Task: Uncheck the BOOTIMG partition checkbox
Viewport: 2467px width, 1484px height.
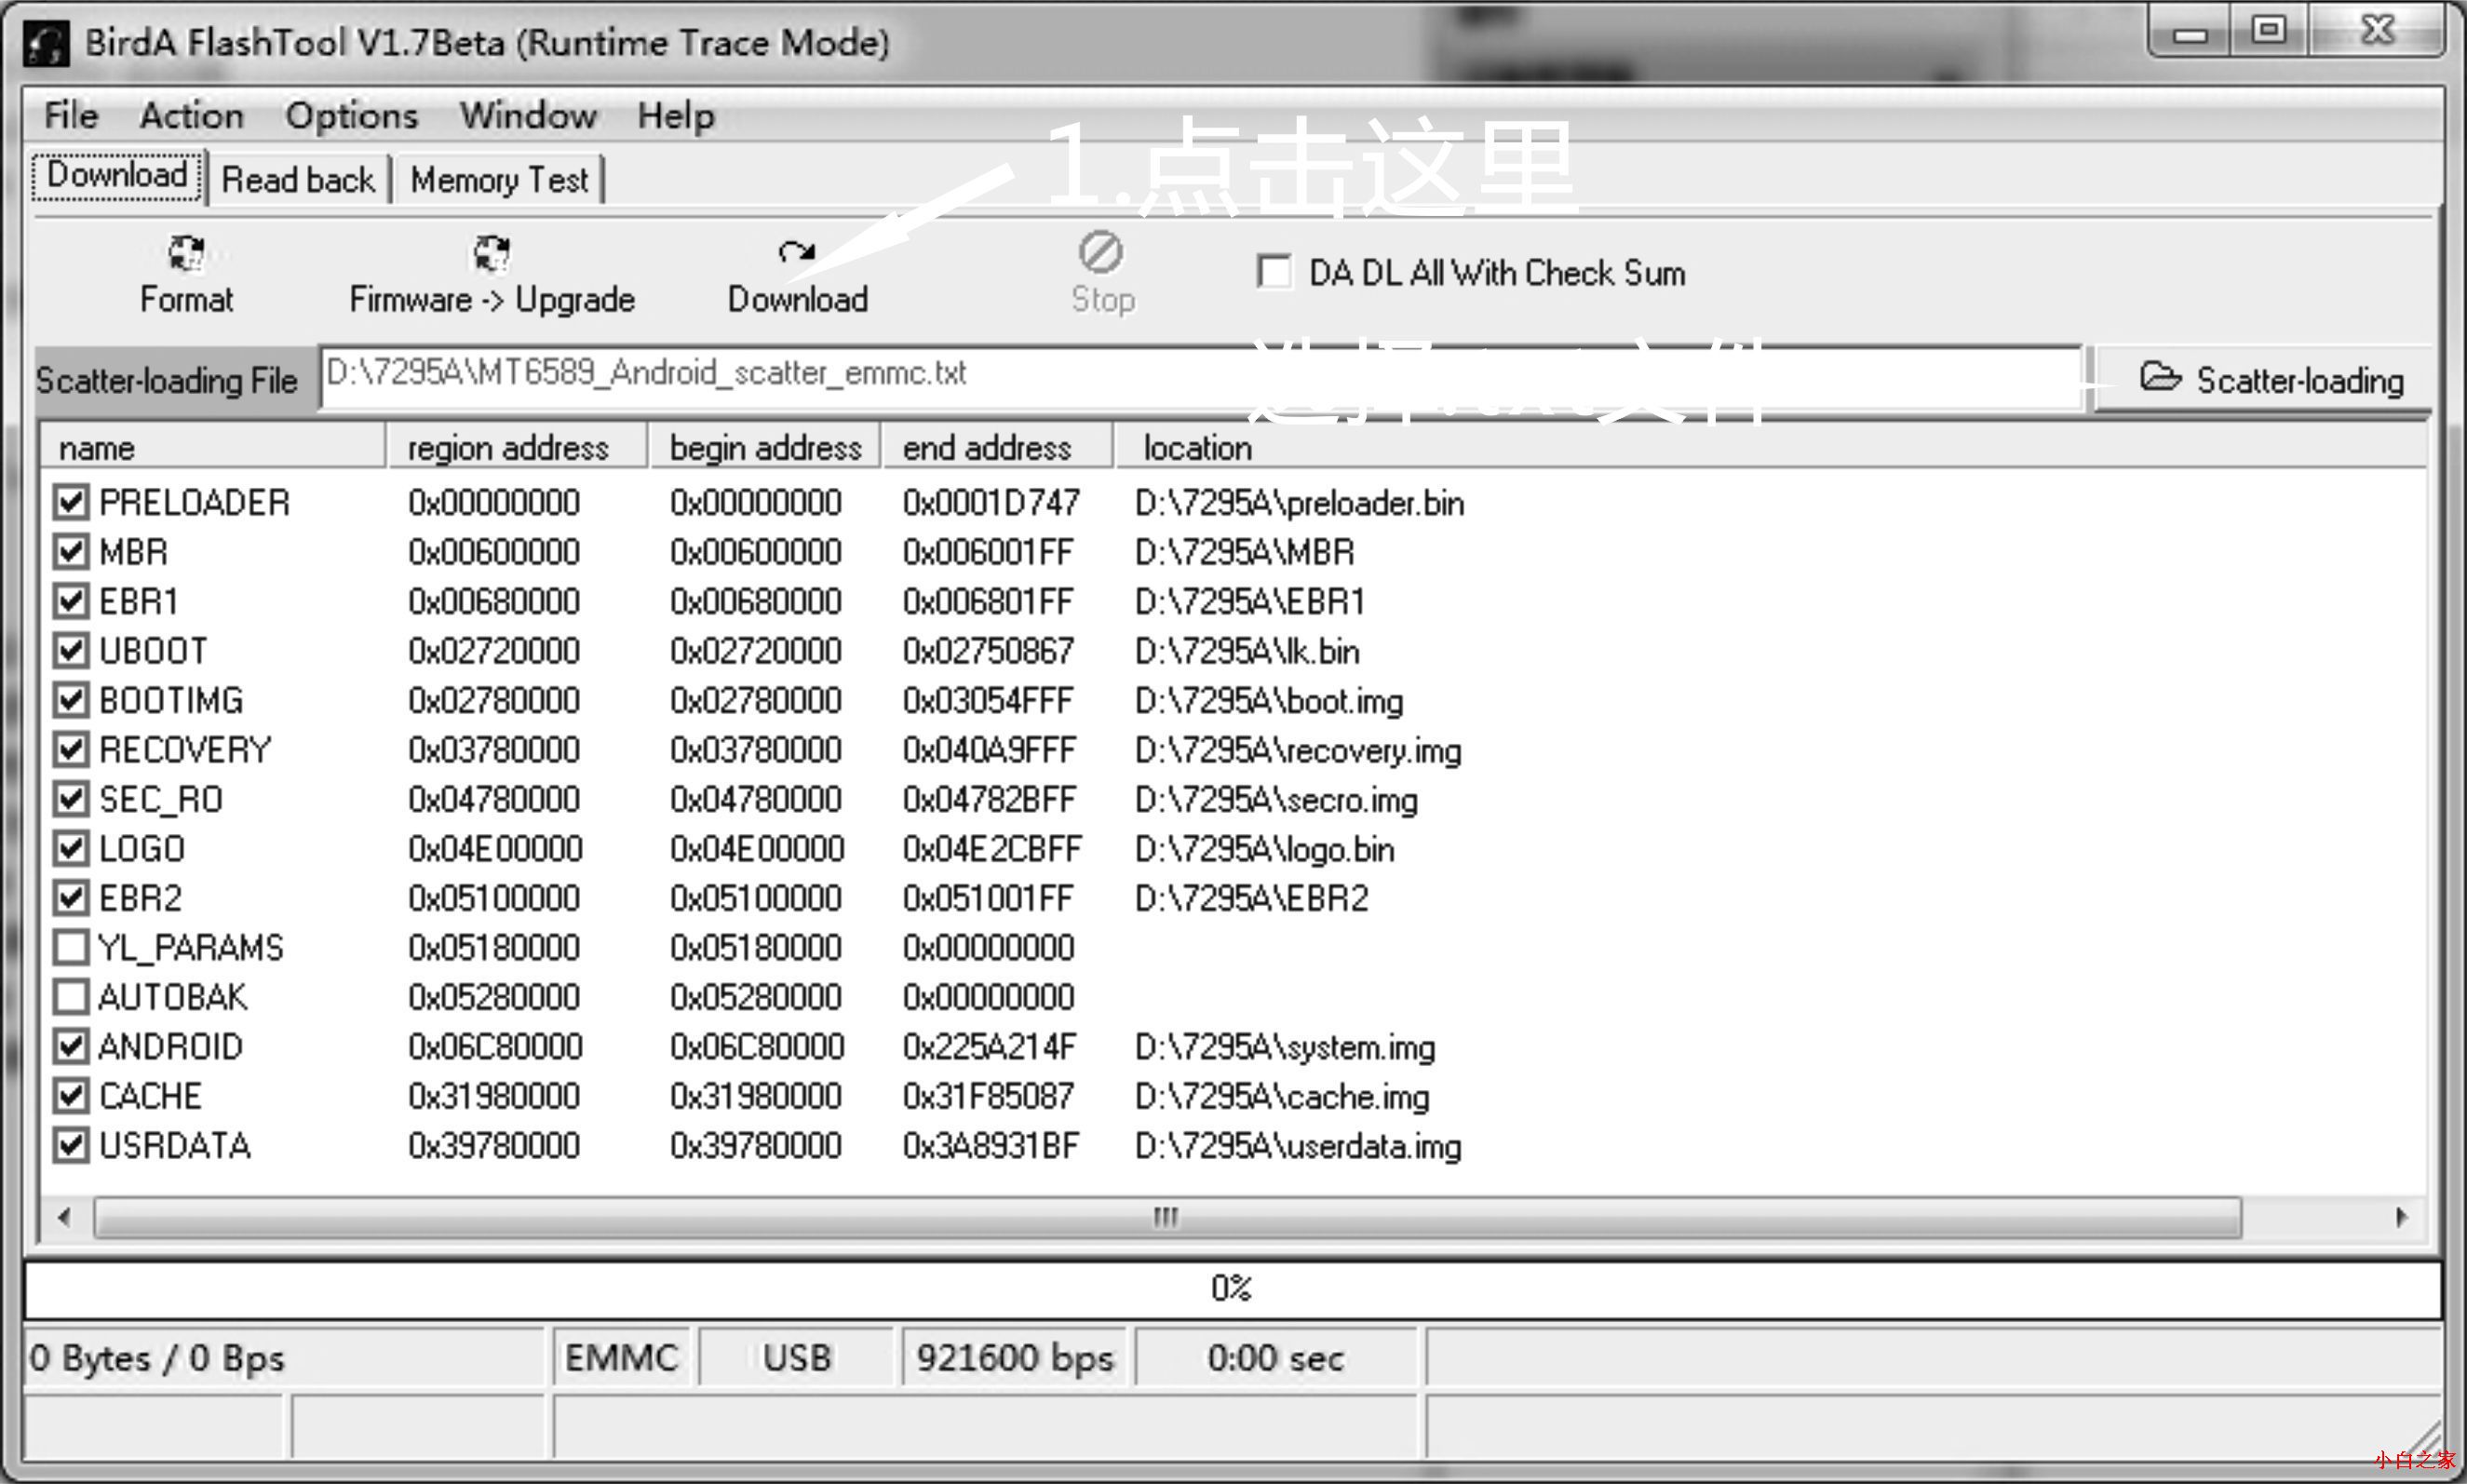Action: pos(71,700)
